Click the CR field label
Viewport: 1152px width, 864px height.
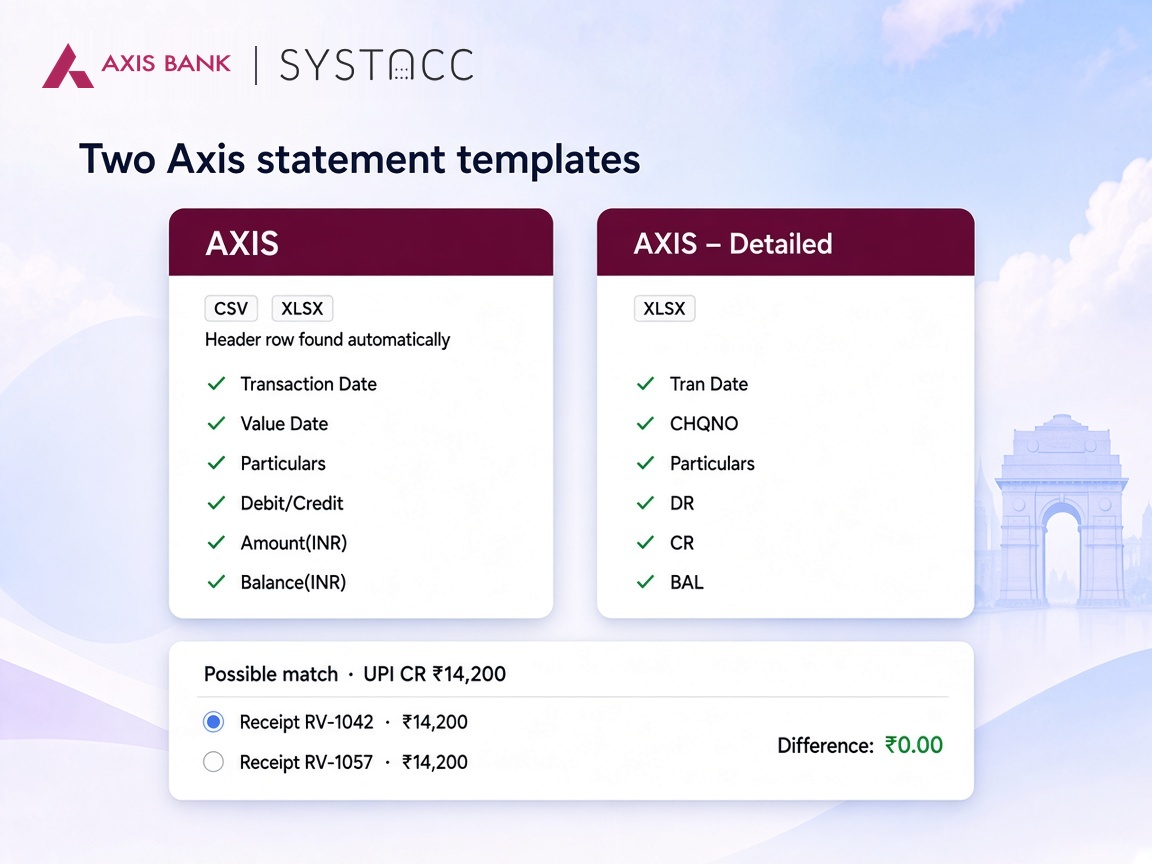(x=682, y=543)
